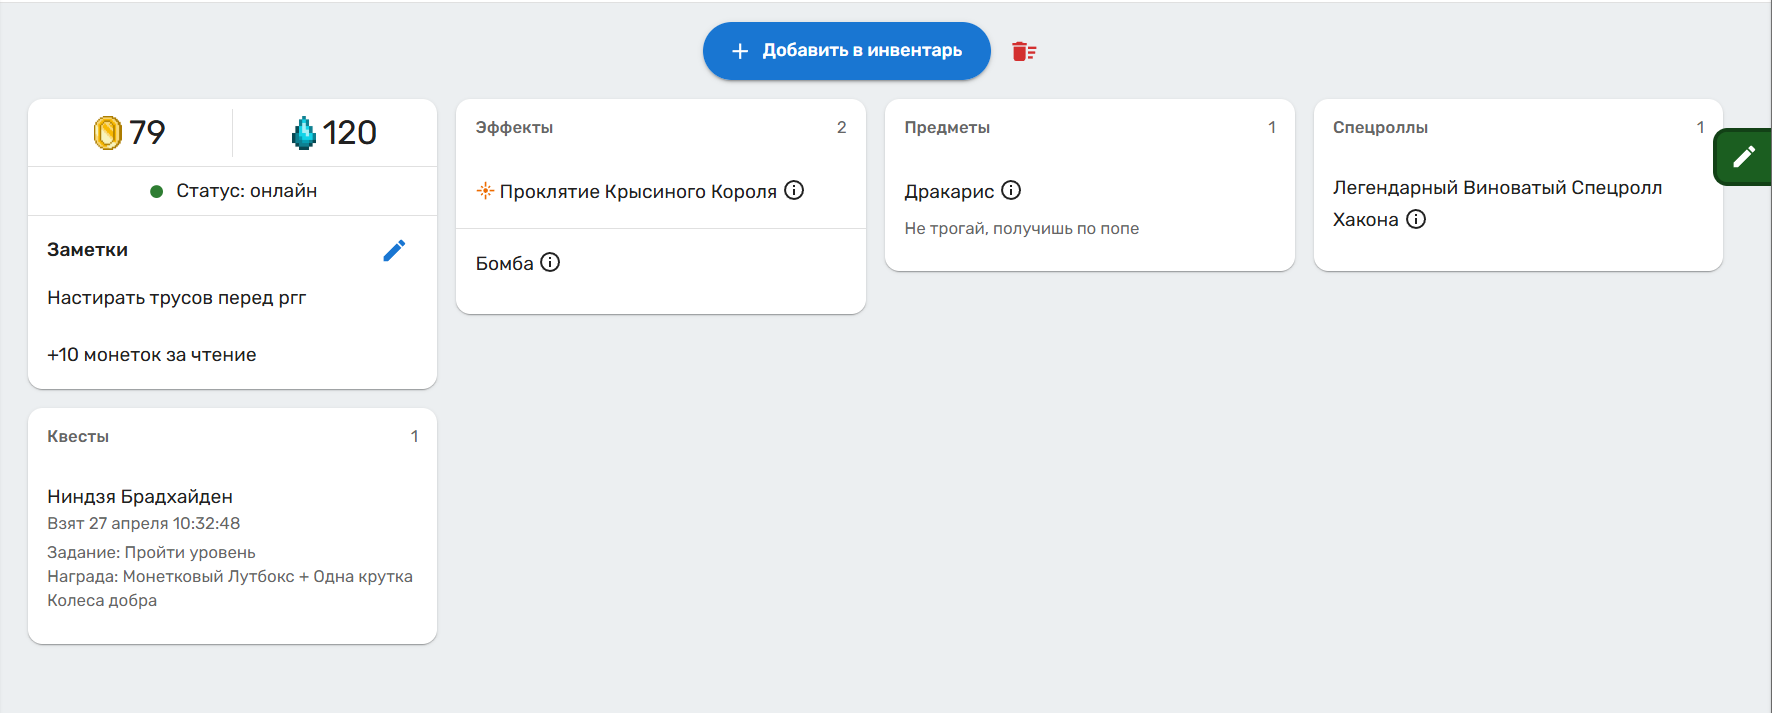The width and height of the screenshot is (1772, 713).
Task: Click the green online status dot
Action: pos(156,191)
